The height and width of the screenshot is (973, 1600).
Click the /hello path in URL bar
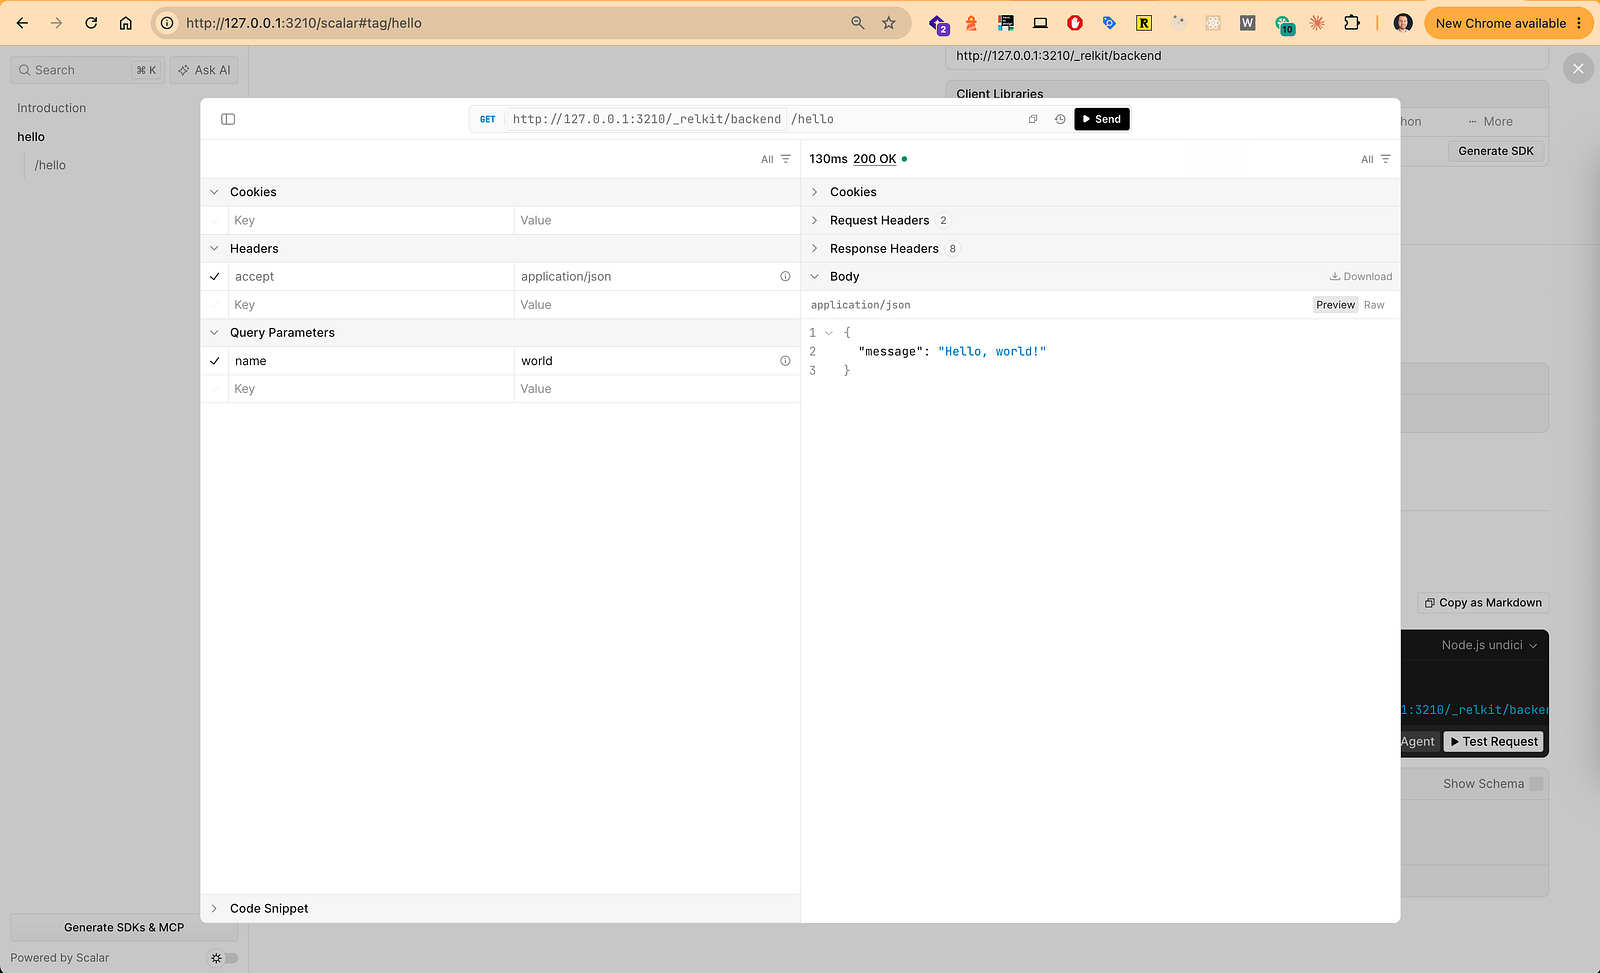click(813, 119)
